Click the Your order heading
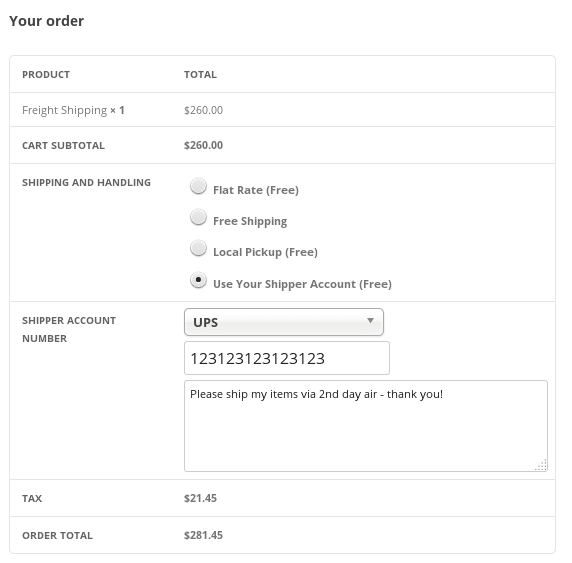This screenshot has width=572, height=563. 47,21
